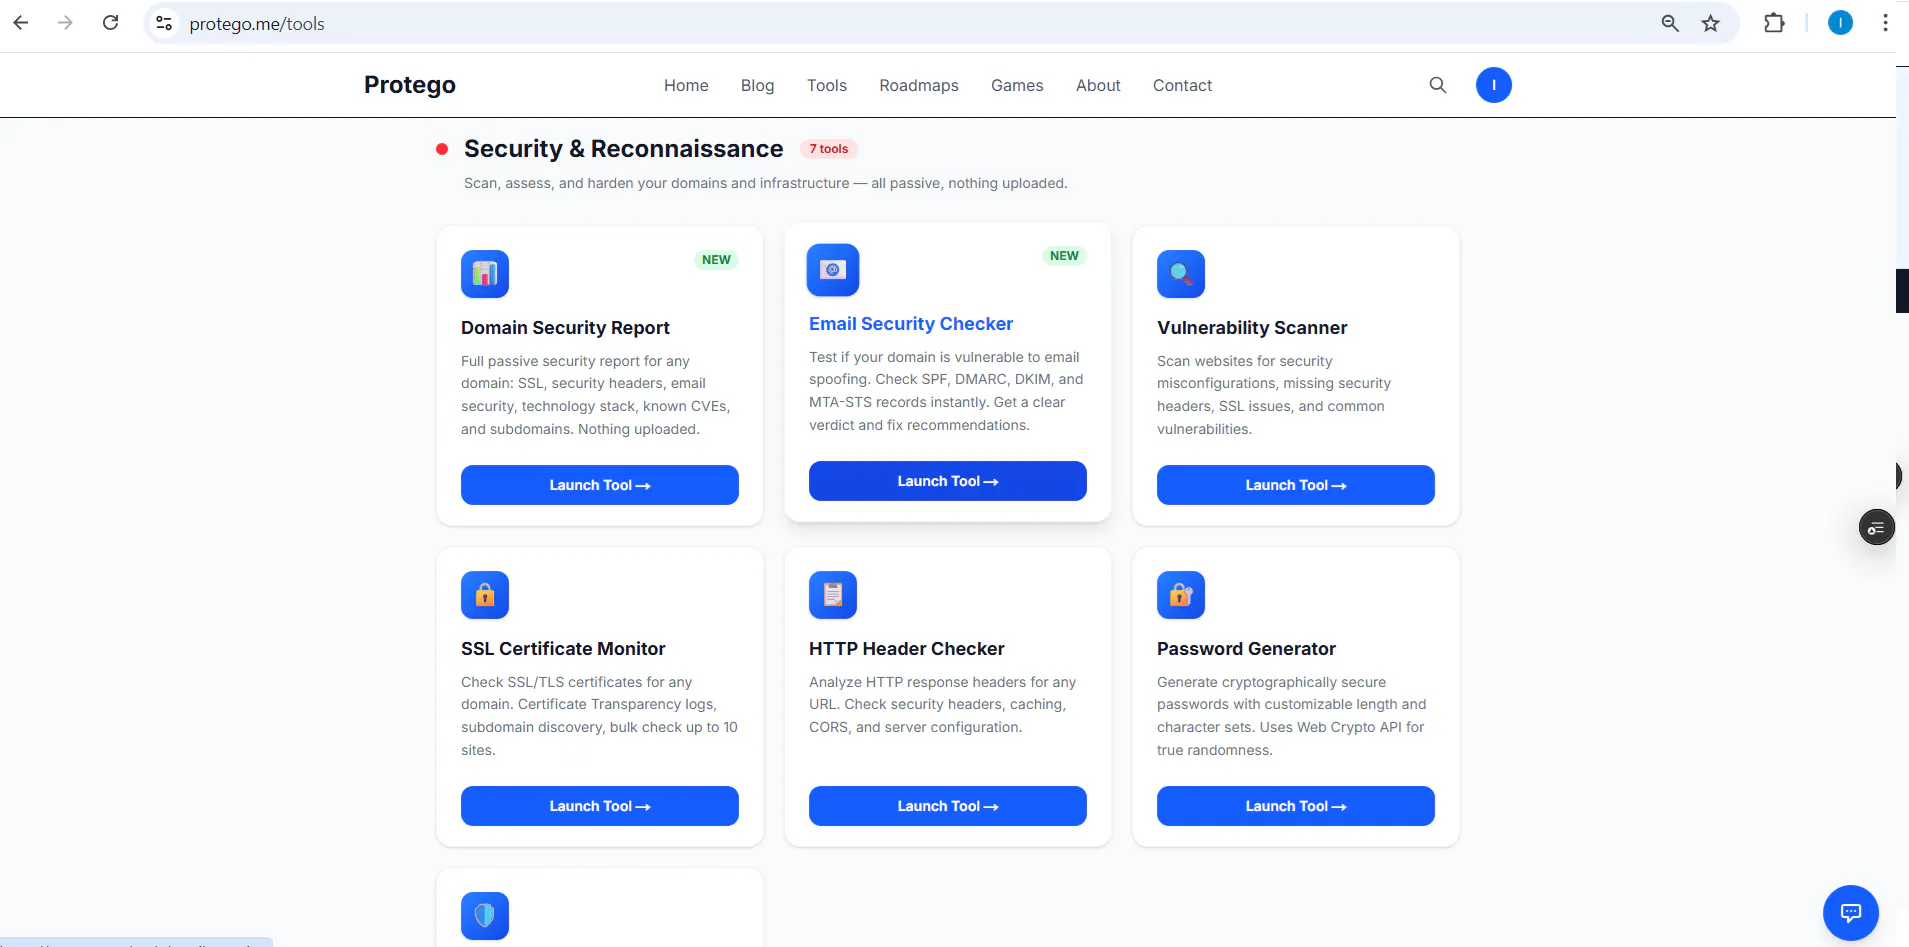Click the address bar URL protego.me/tools
The height and width of the screenshot is (947, 1909).
(257, 24)
